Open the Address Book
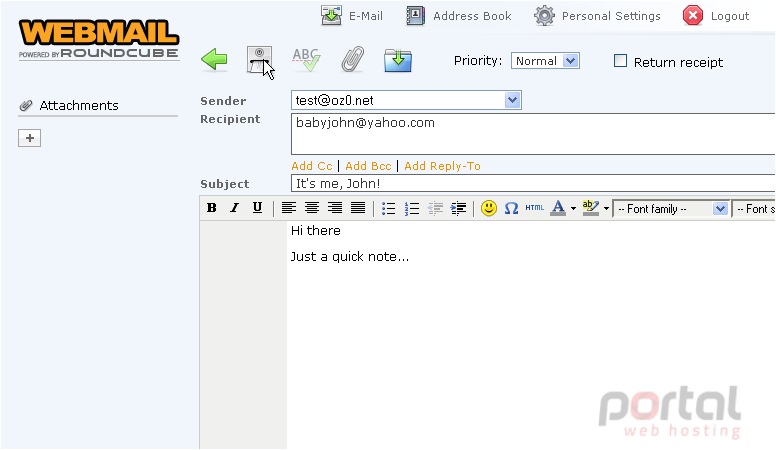Screen dimensions: 776x450 (459, 16)
